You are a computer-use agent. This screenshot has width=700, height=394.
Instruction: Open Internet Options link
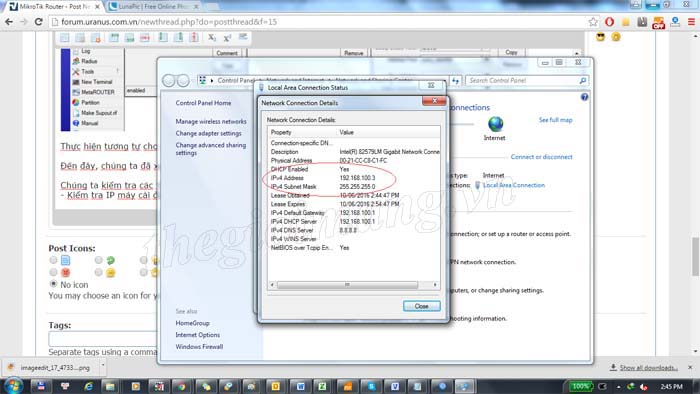click(197, 335)
